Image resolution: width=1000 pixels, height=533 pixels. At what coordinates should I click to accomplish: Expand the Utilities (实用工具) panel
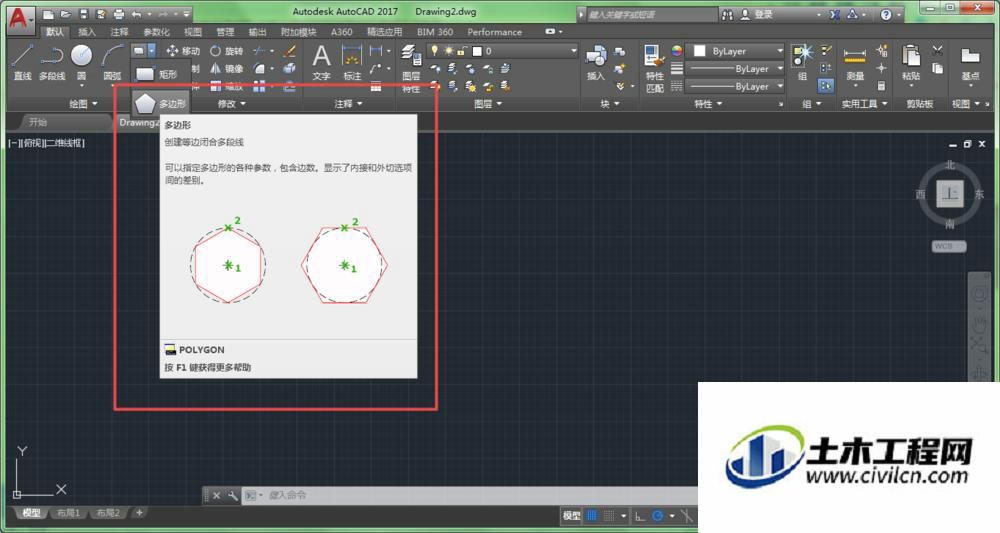tap(864, 103)
